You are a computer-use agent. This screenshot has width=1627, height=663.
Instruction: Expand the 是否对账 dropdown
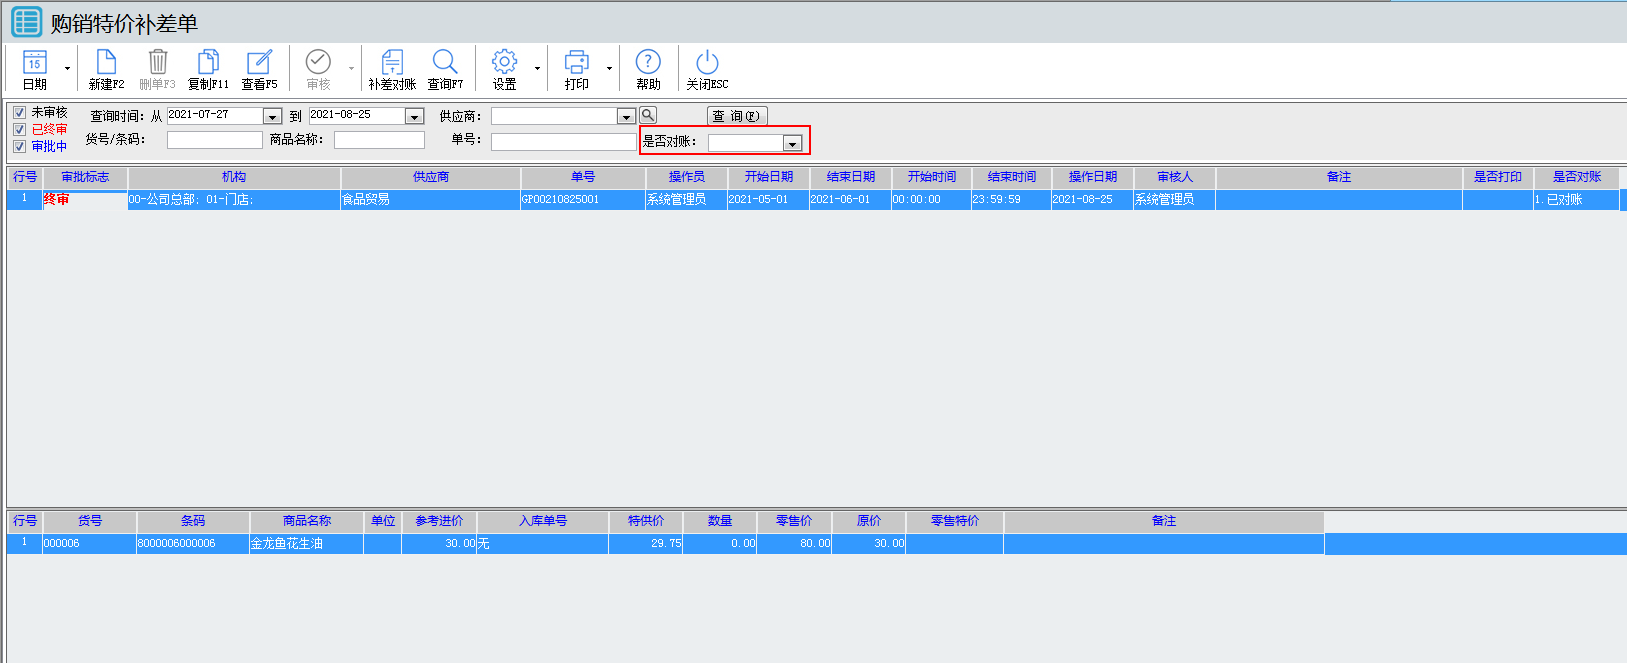point(792,144)
